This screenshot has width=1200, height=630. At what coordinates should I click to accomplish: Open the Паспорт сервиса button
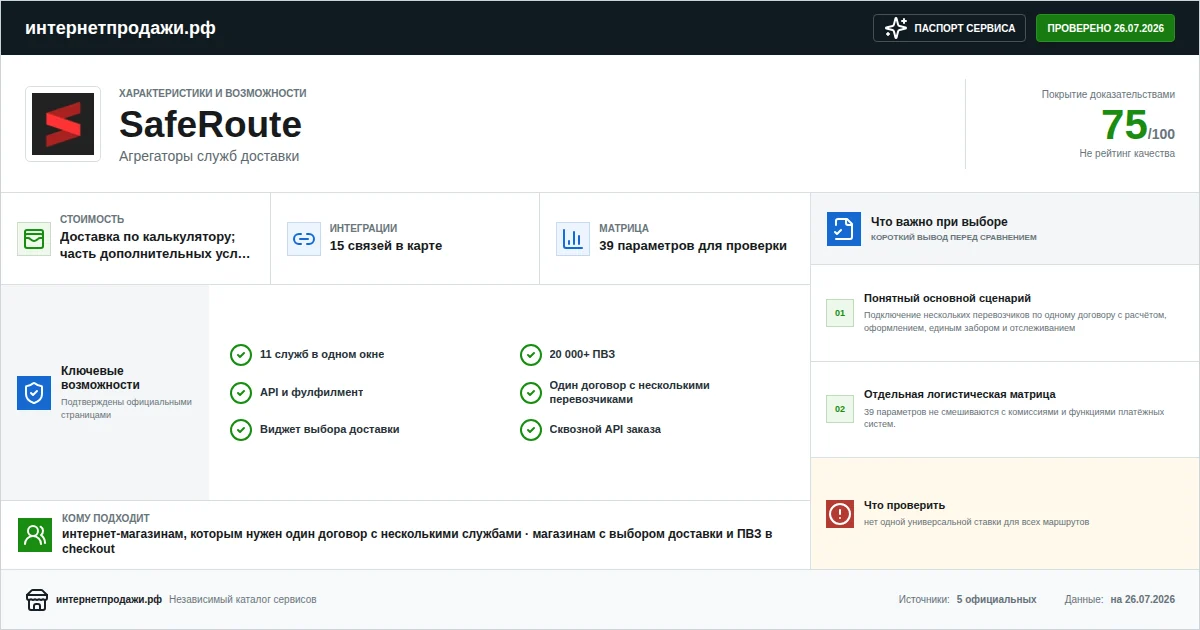pos(950,28)
